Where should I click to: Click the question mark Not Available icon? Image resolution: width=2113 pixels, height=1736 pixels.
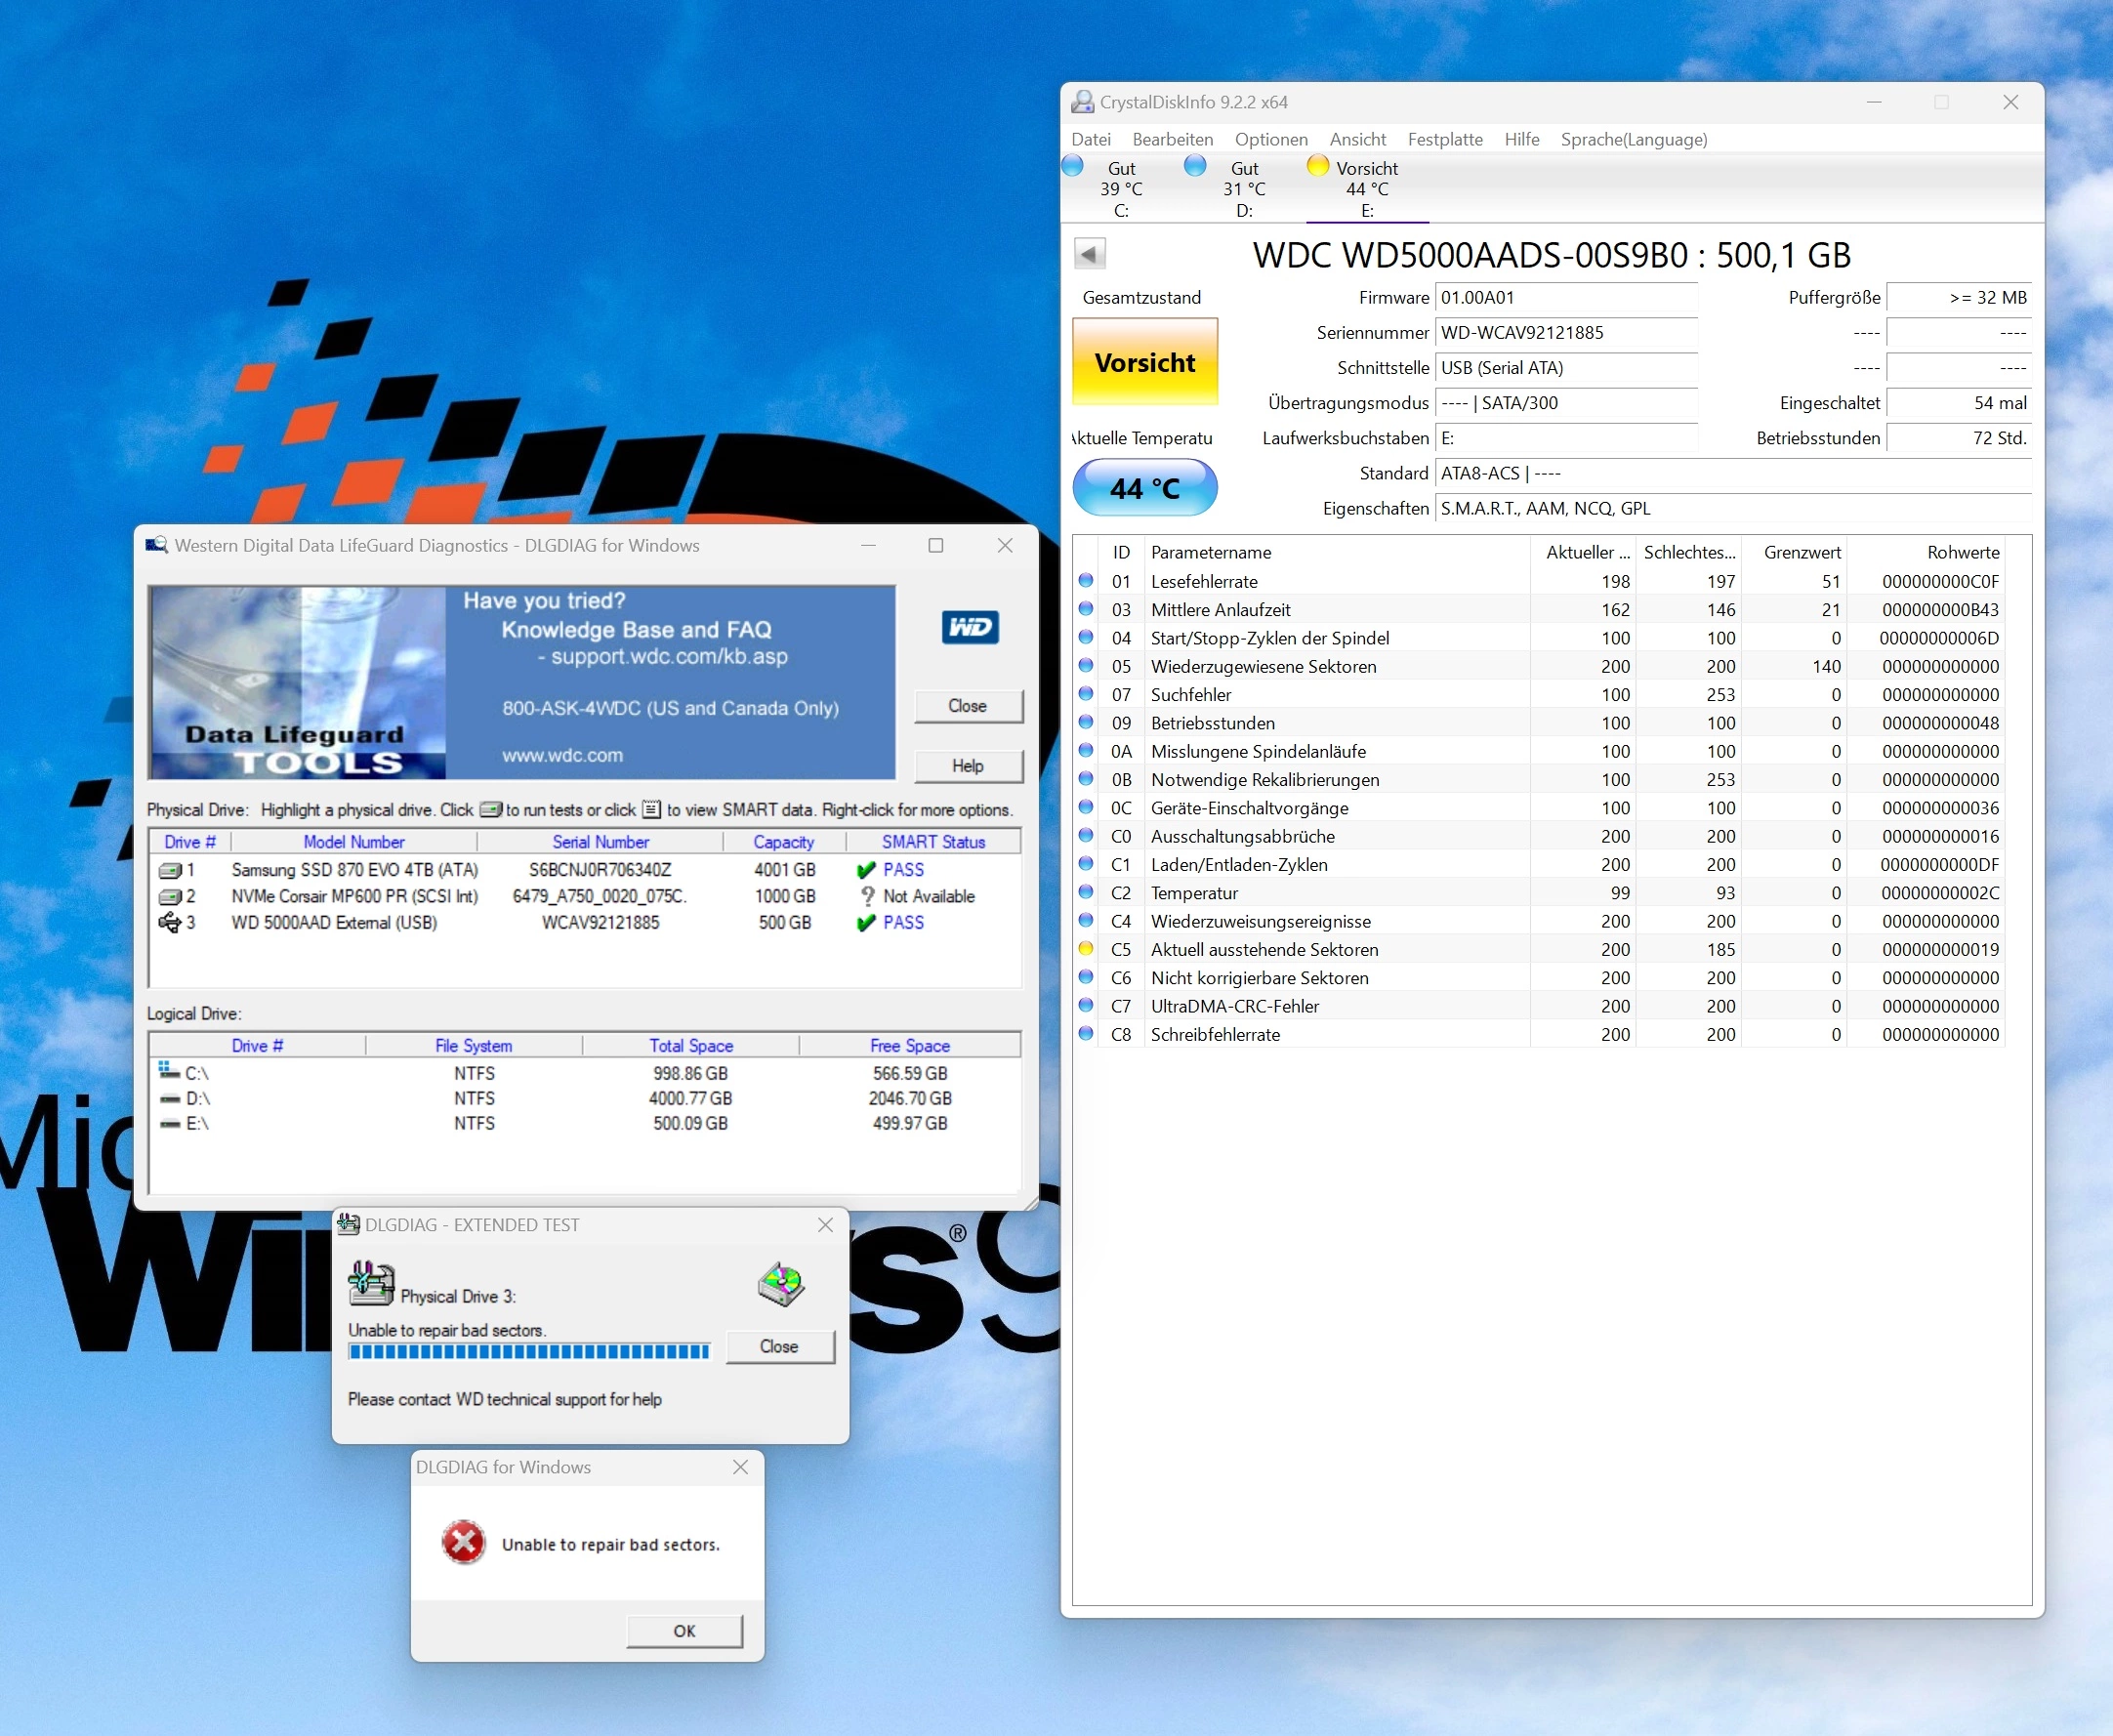[867, 896]
